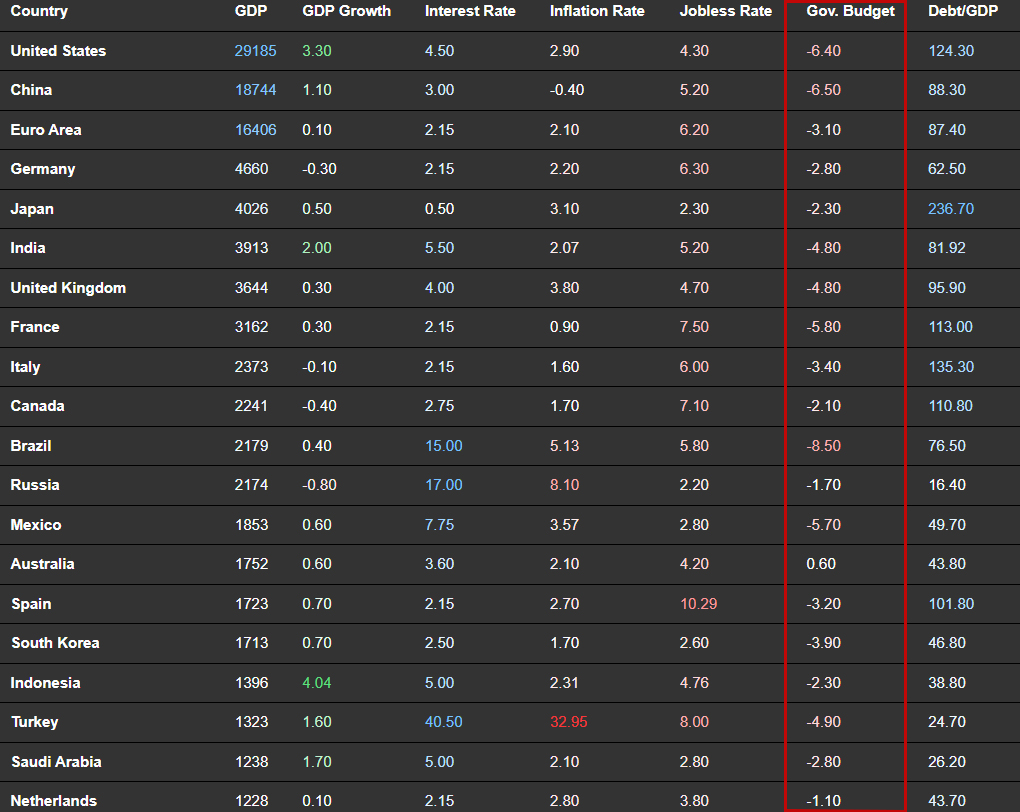1020x812 pixels.
Task: Open the United States country link
Action: (x=58, y=51)
